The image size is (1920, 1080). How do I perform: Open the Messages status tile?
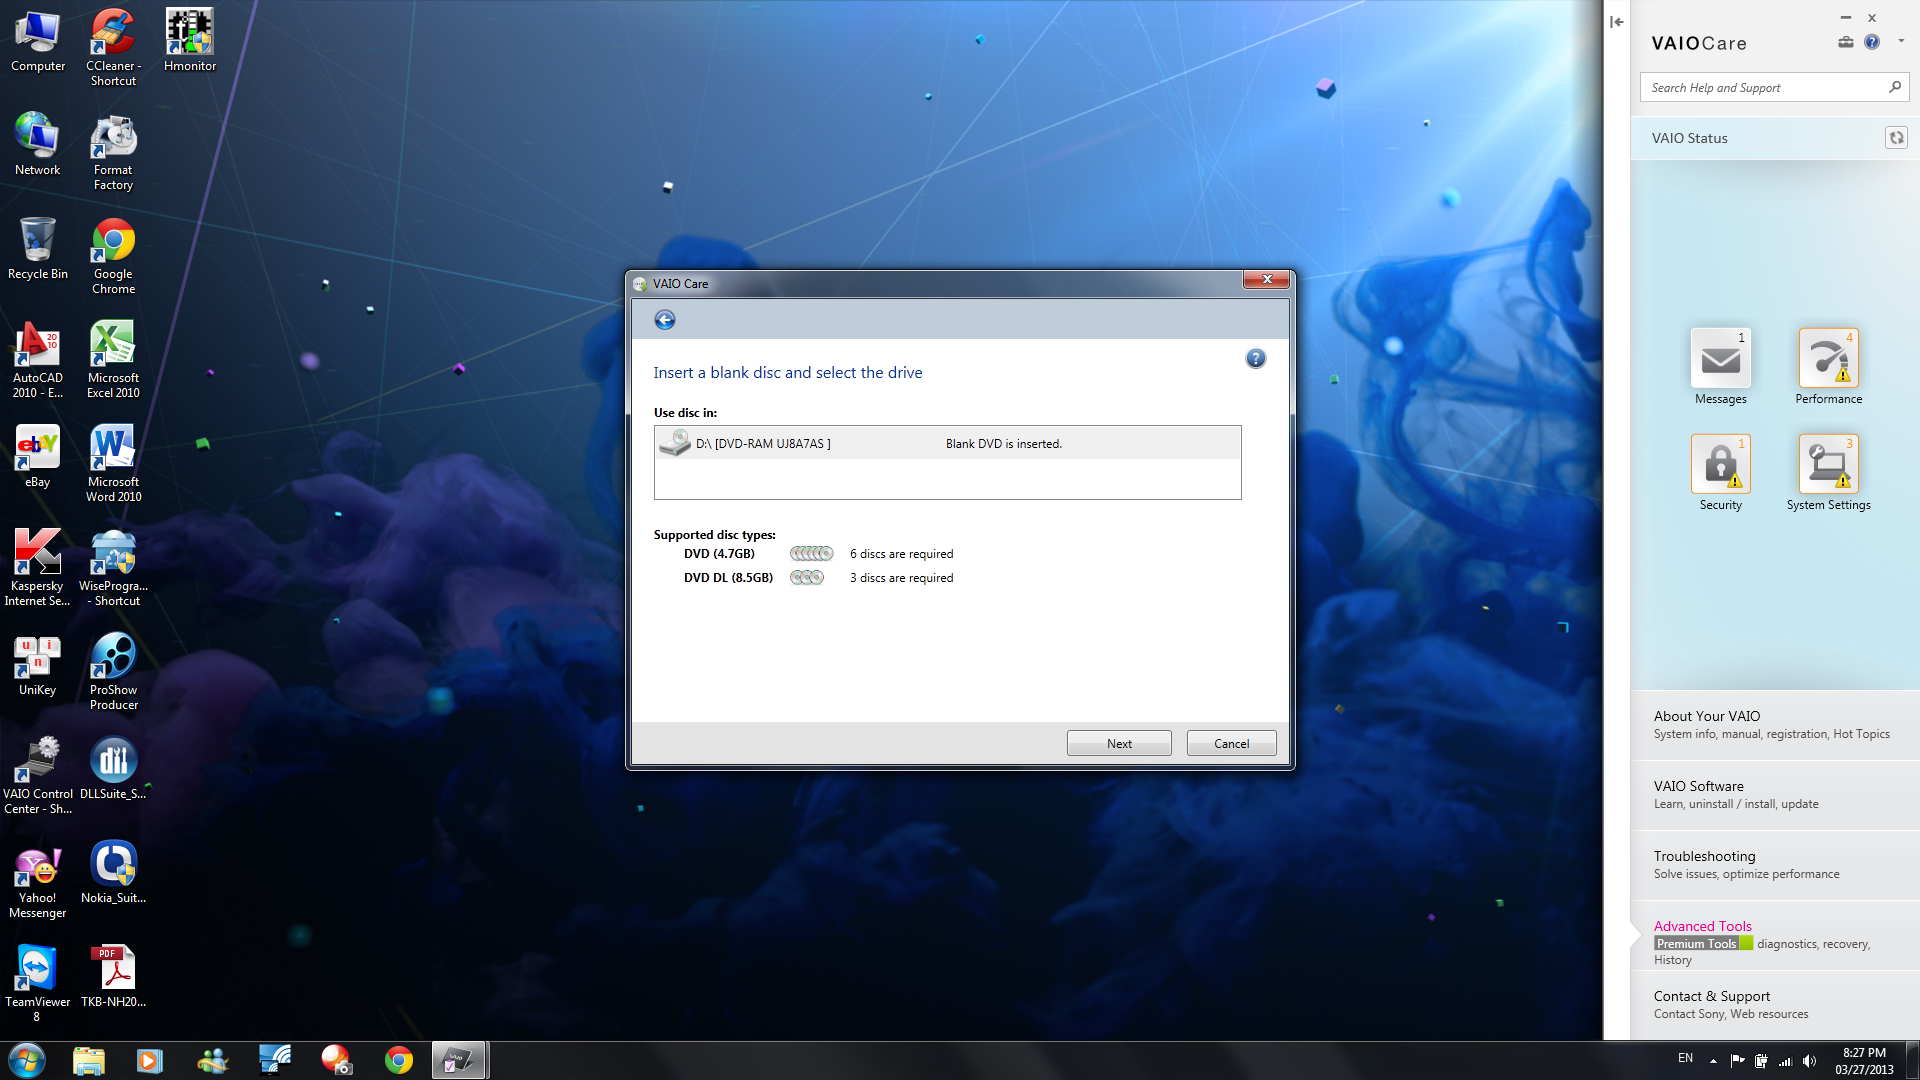tap(1720, 367)
